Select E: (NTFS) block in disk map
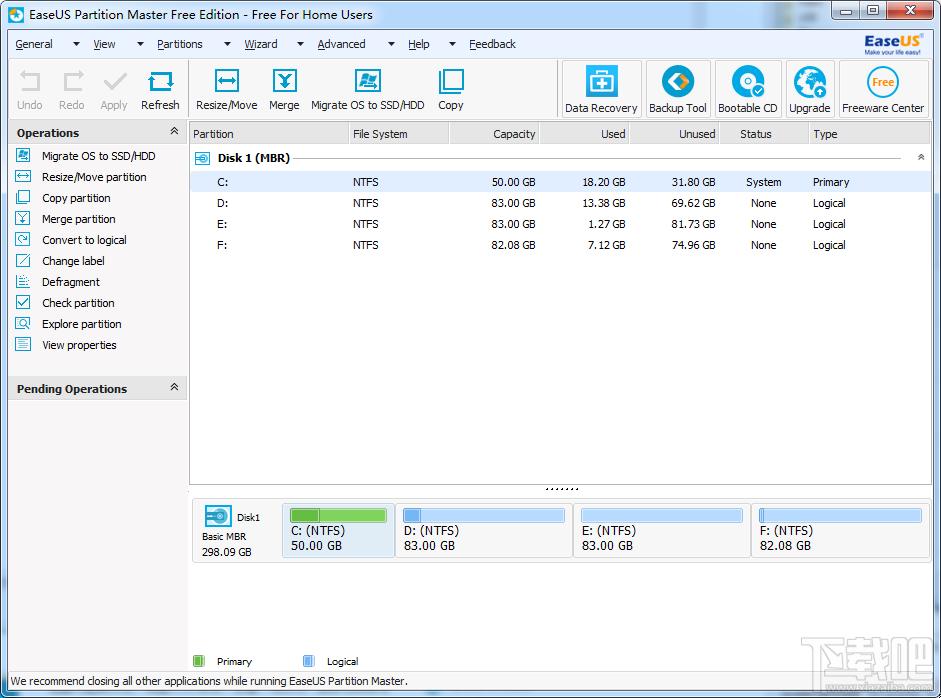This screenshot has width=941, height=698. click(662, 531)
